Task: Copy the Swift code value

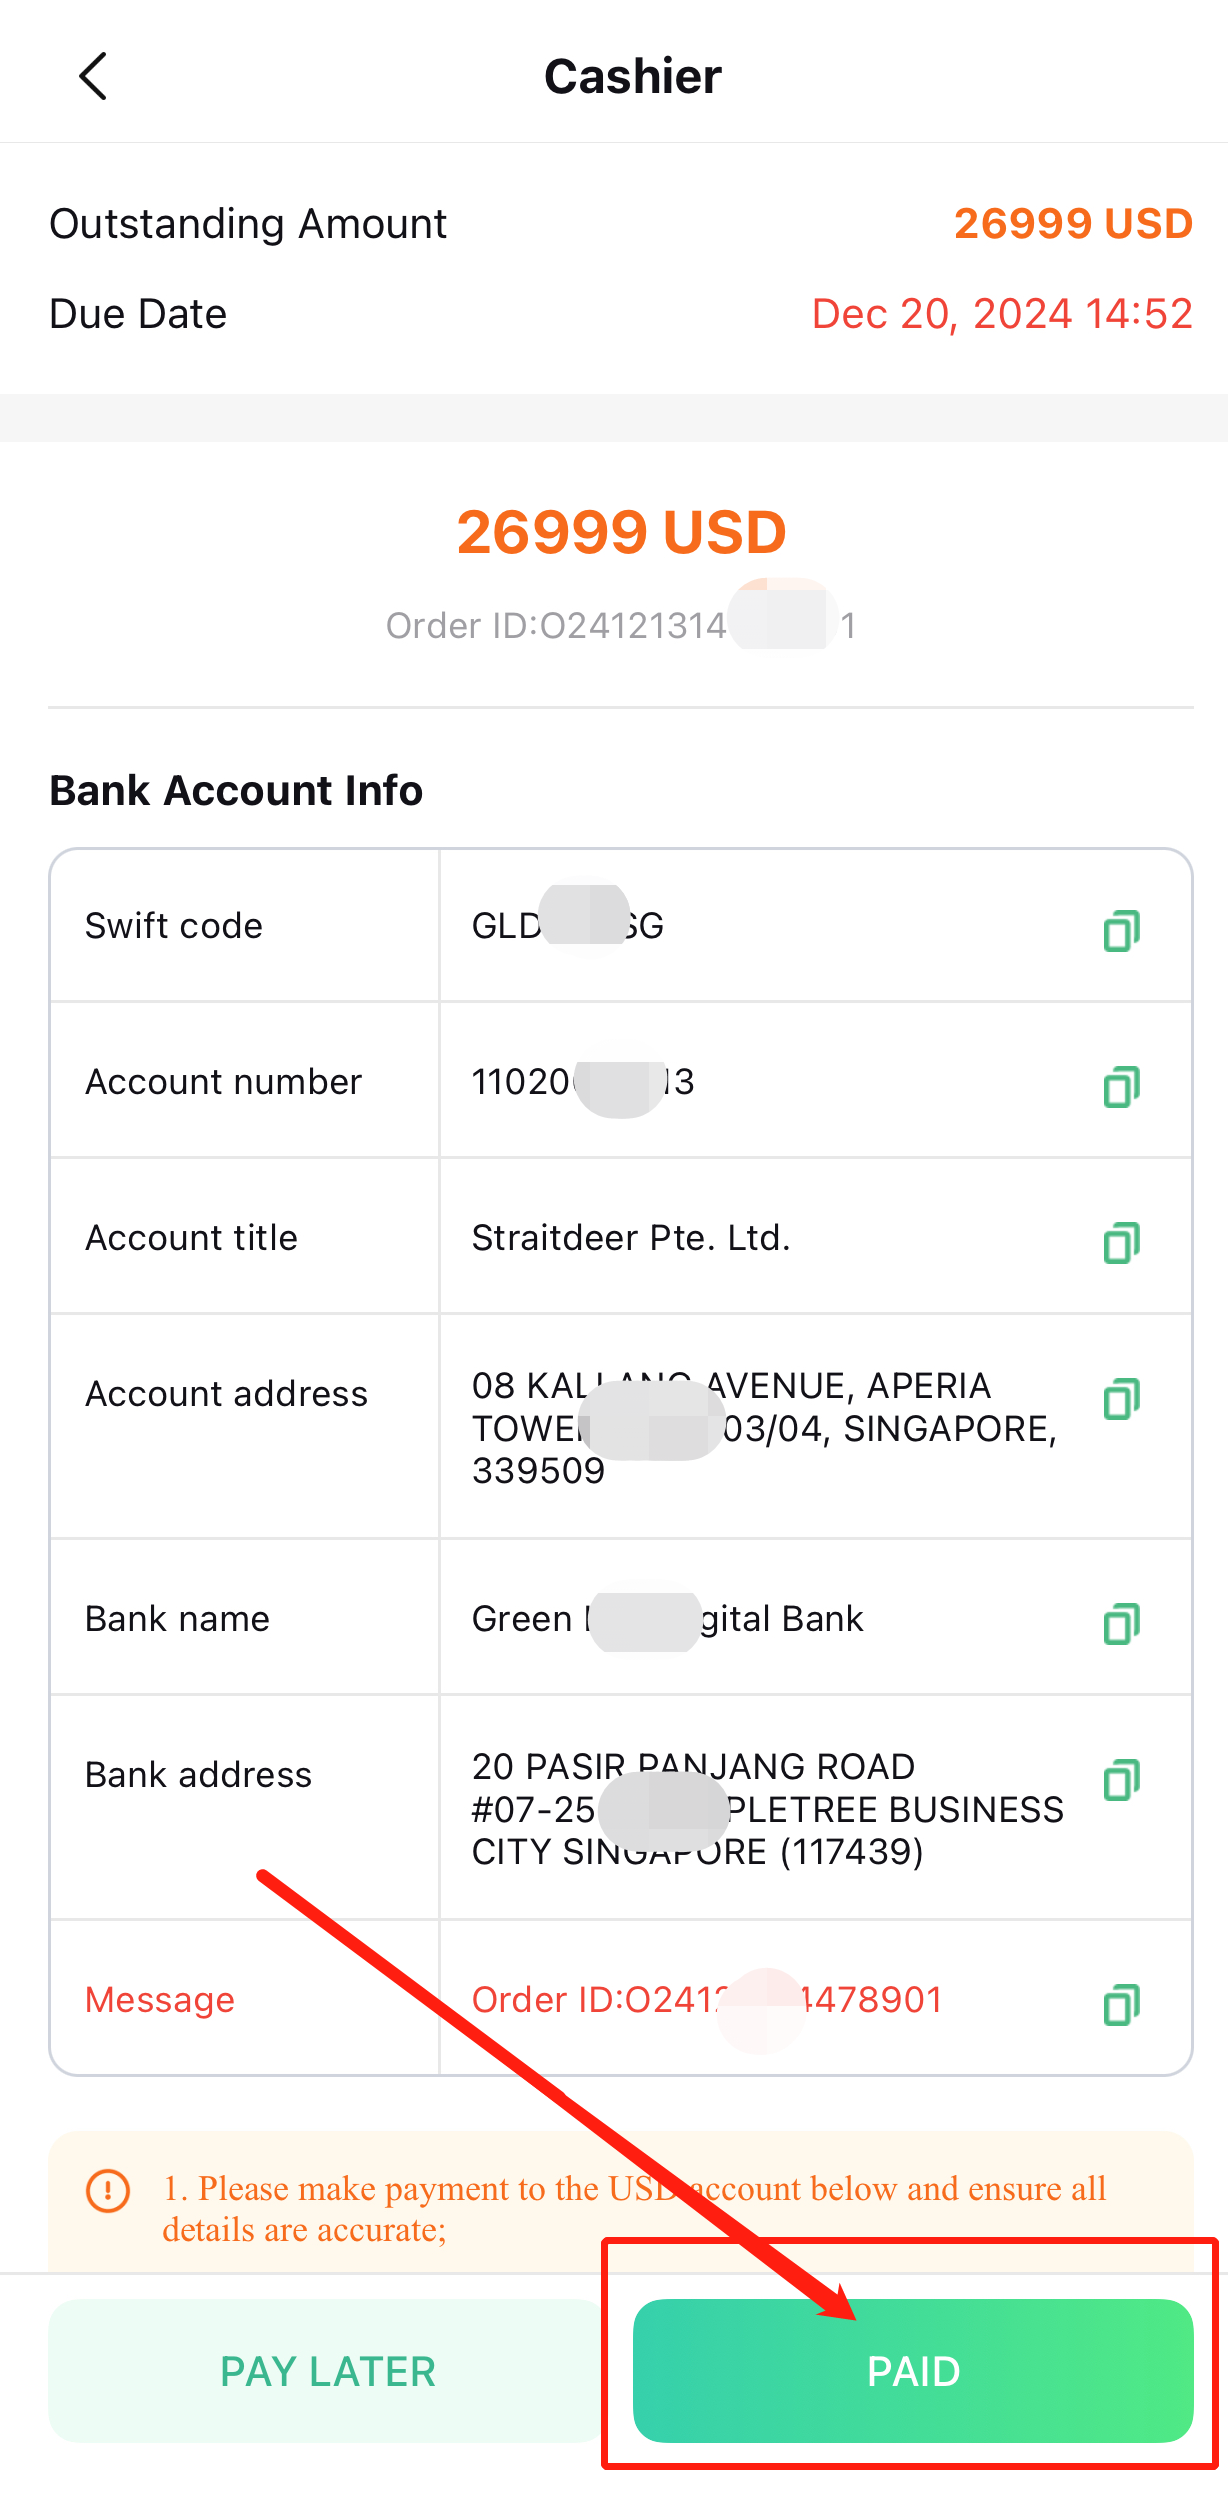Action: click(x=1121, y=930)
